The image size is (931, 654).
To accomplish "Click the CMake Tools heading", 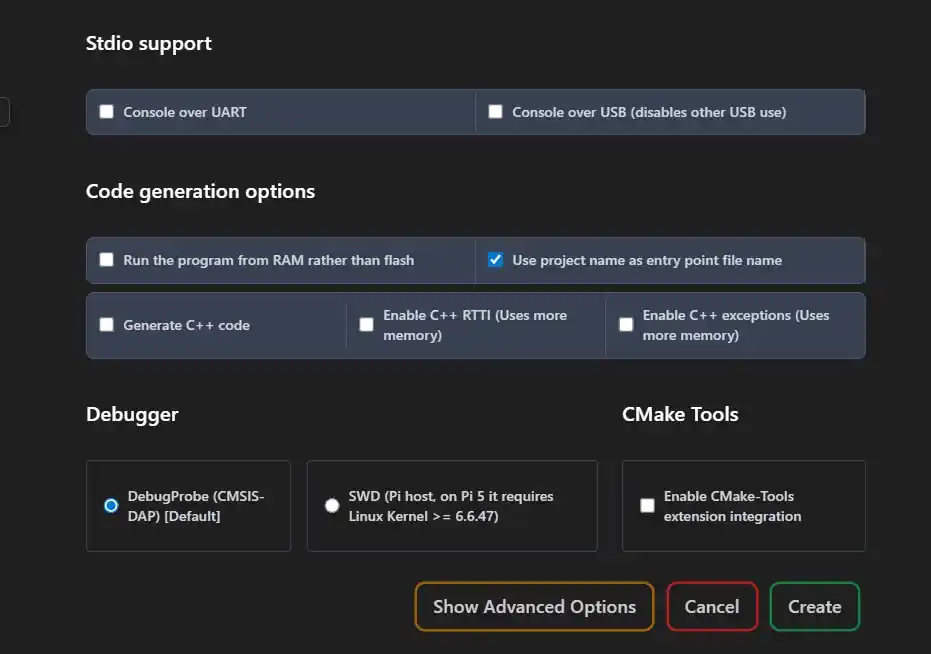I will point(680,414).
